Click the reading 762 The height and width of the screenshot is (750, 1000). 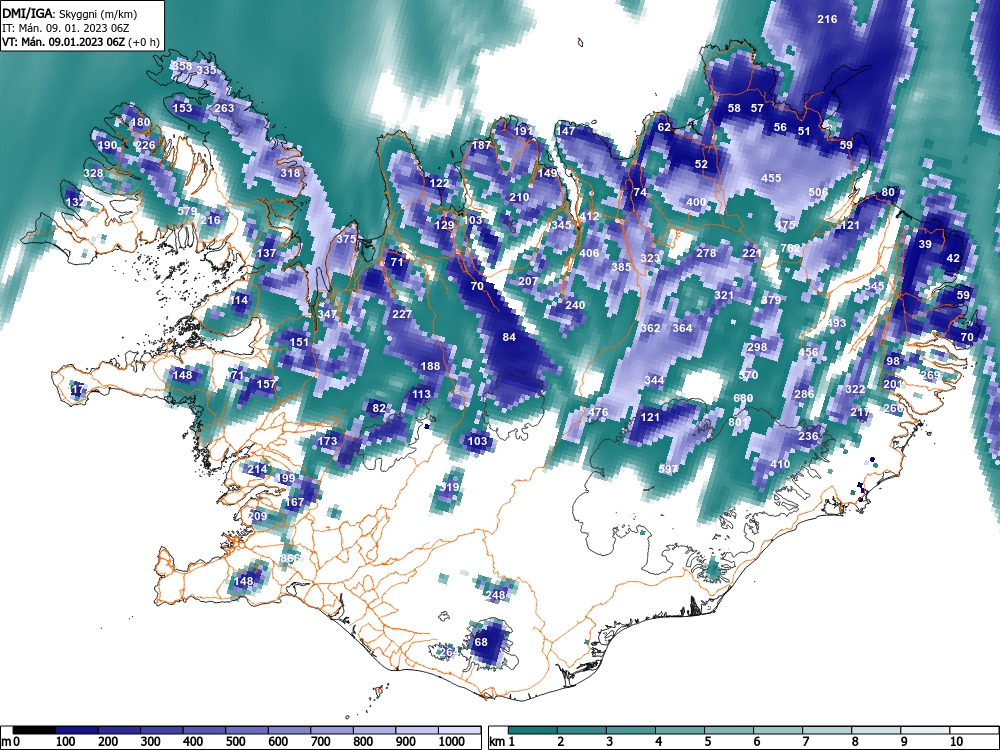(x=790, y=248)
